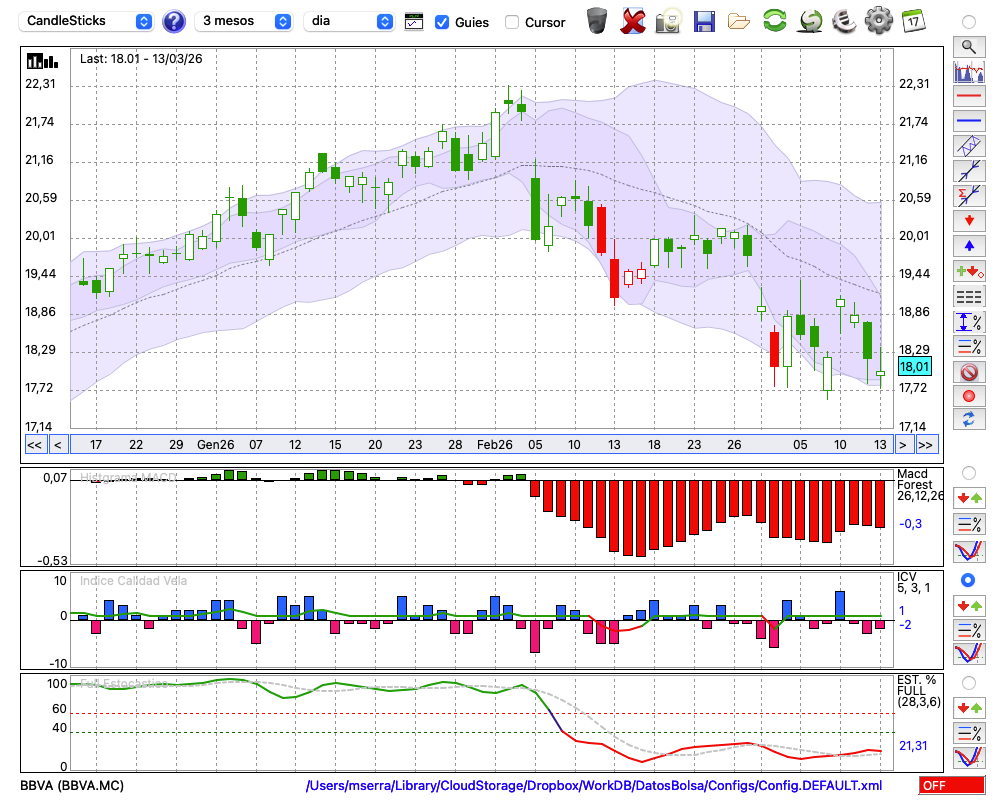1000x800 pixels.
Task: Open the CandleSticks chart type dropdown
Action: [x=88, y=21]
